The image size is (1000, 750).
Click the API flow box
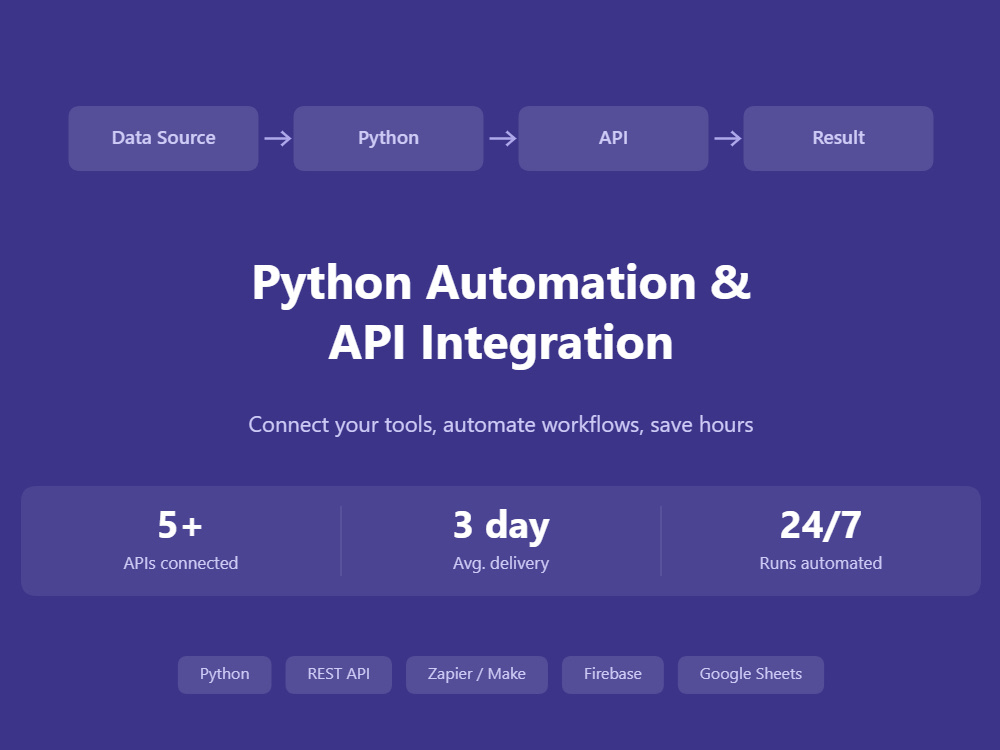pyautogui.click(x=614, y=138)
